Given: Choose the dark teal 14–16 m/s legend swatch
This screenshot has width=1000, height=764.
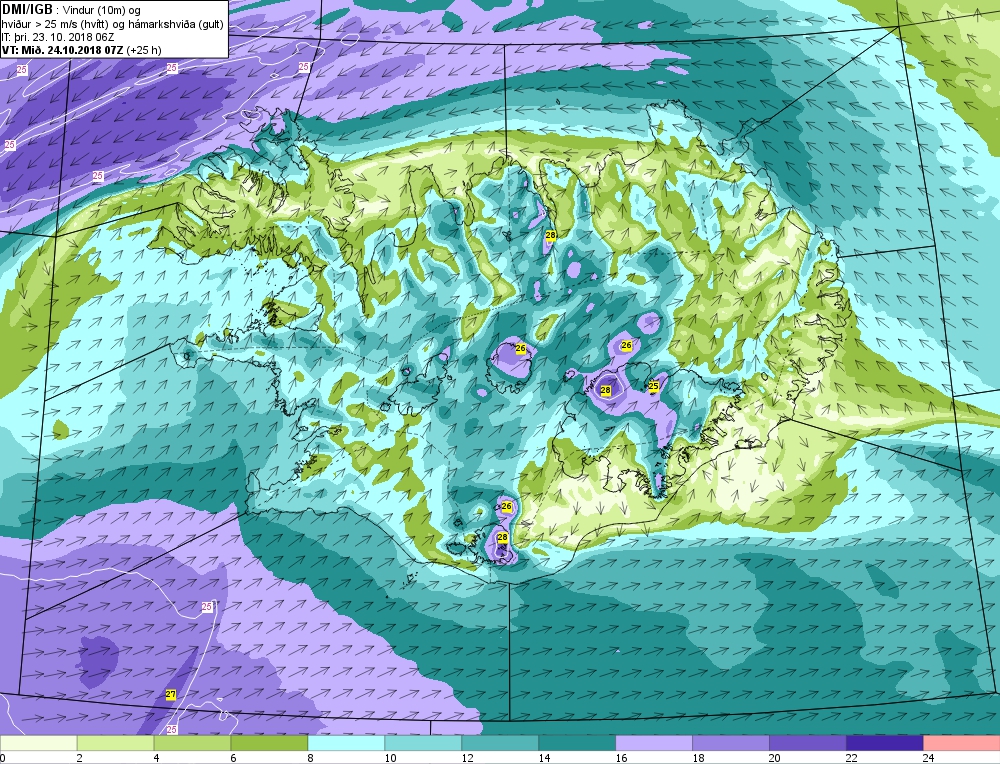Looking at the screenshot, I should [577, 743].
